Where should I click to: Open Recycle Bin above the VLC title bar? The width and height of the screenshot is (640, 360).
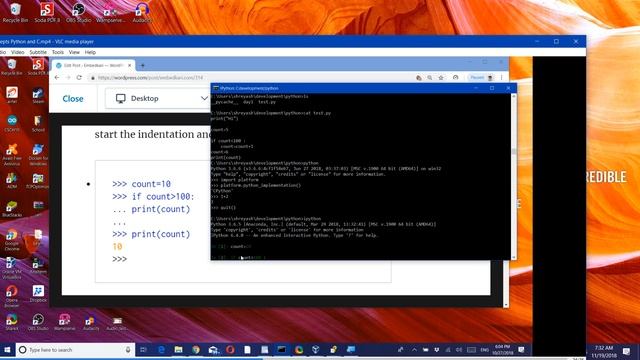tap(16, 12)
